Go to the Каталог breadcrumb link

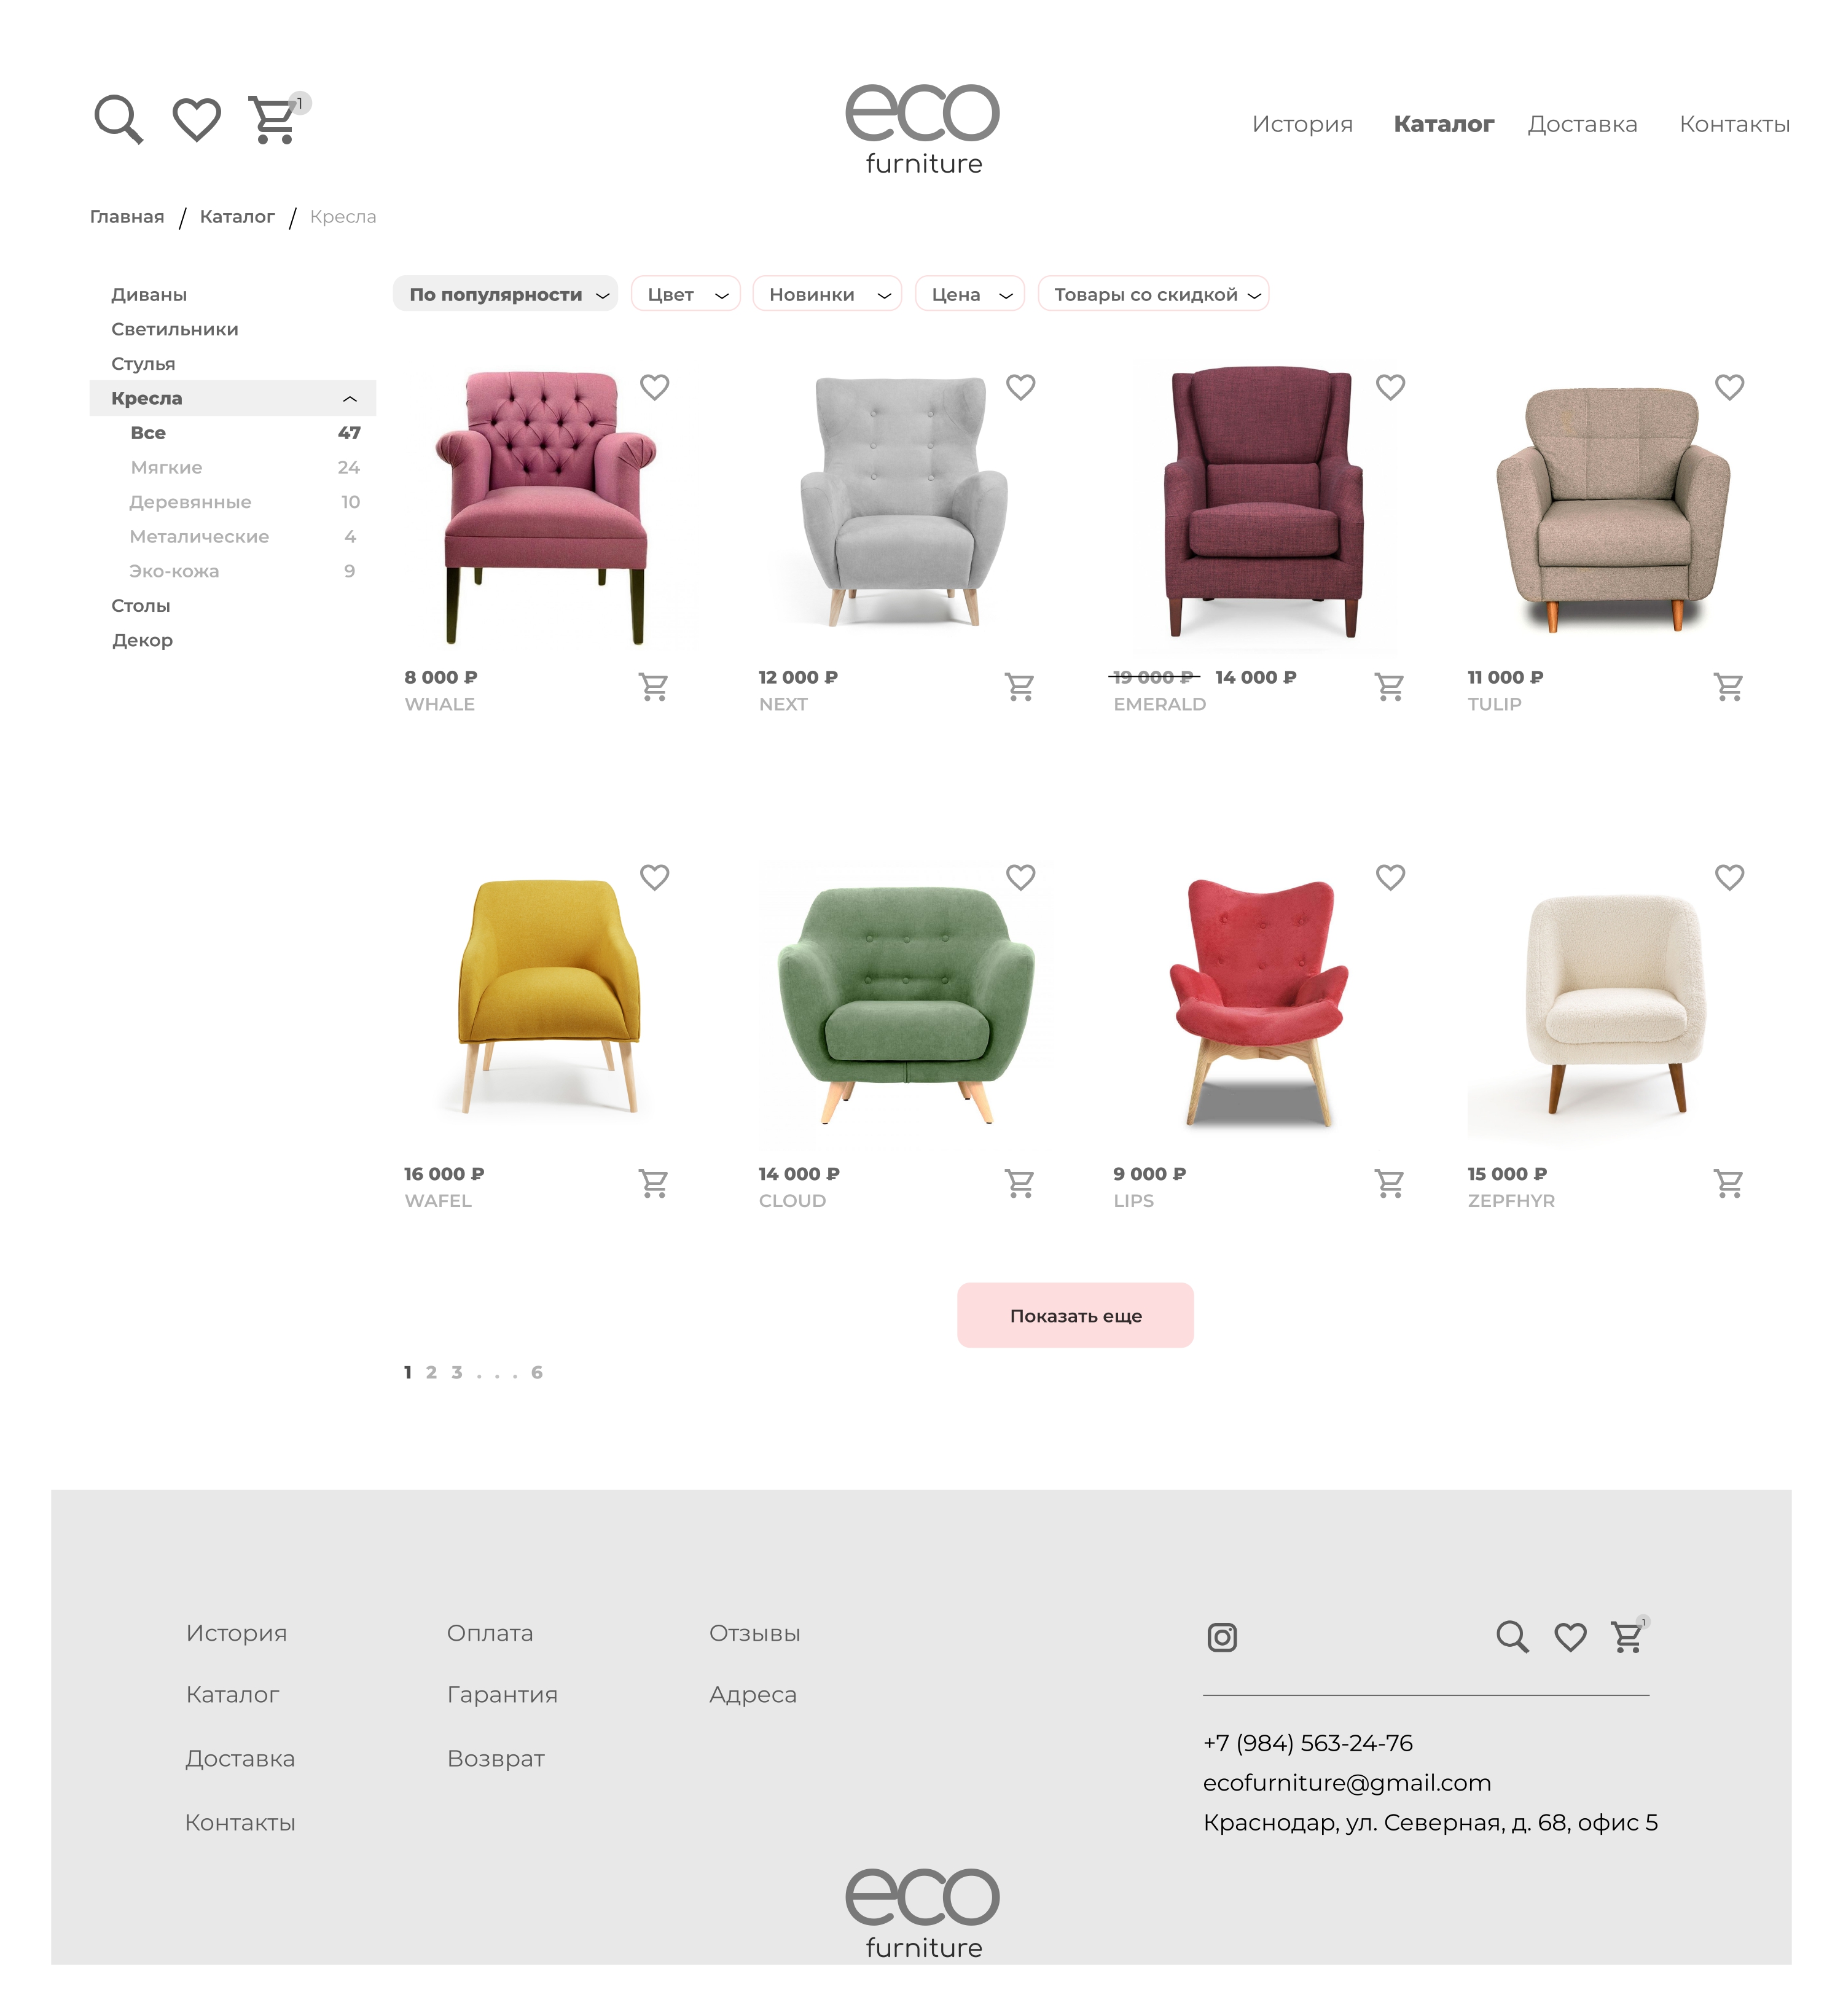pos(237,217)
